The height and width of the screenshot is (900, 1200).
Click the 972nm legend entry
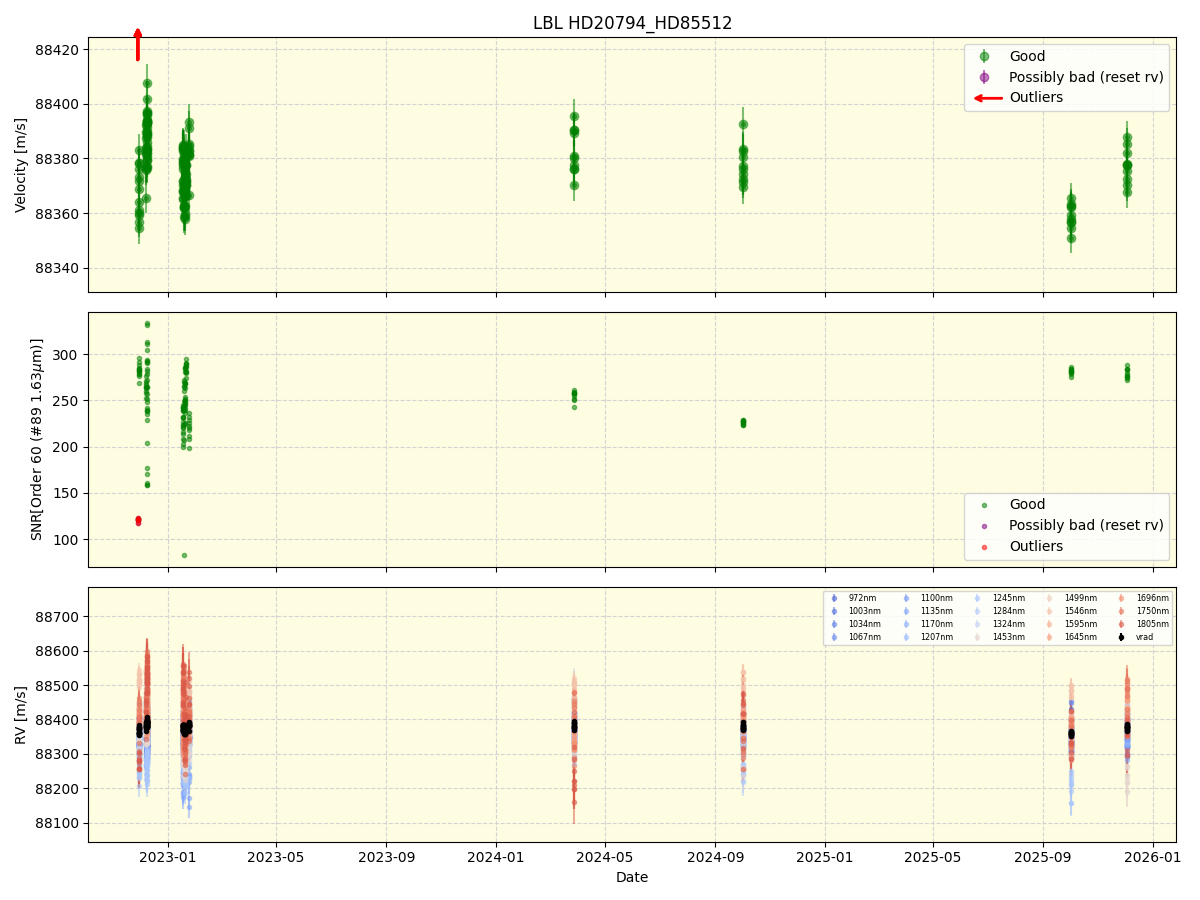pyautogui.click(x=856, y=598)
